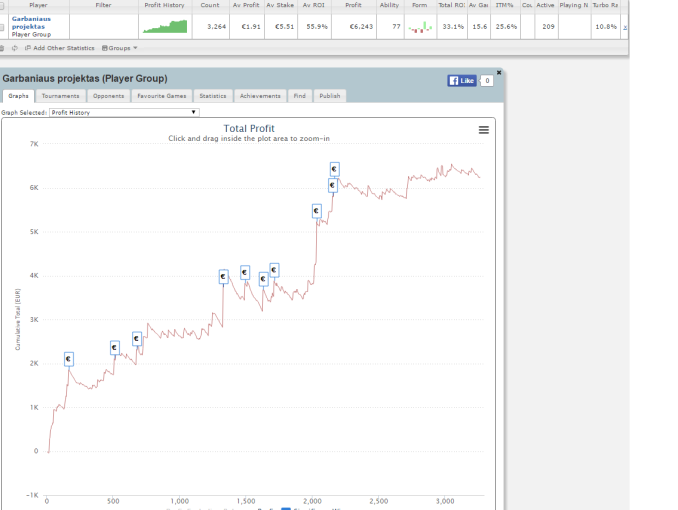The image size is (678, 510).
Task: Open the Publish tab
Action: 330,96
